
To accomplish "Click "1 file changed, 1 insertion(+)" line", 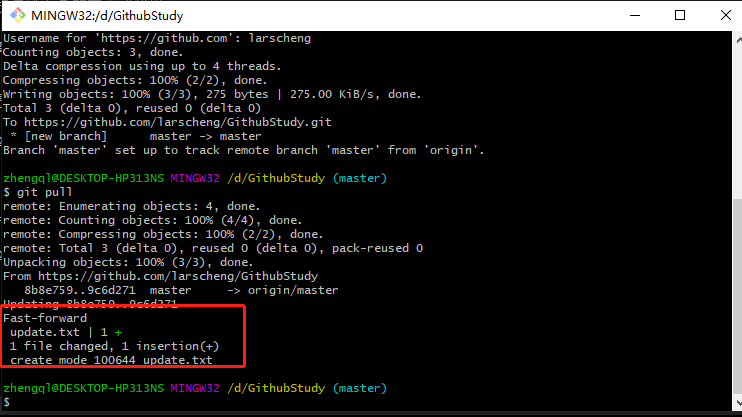I will coord(114,346).
